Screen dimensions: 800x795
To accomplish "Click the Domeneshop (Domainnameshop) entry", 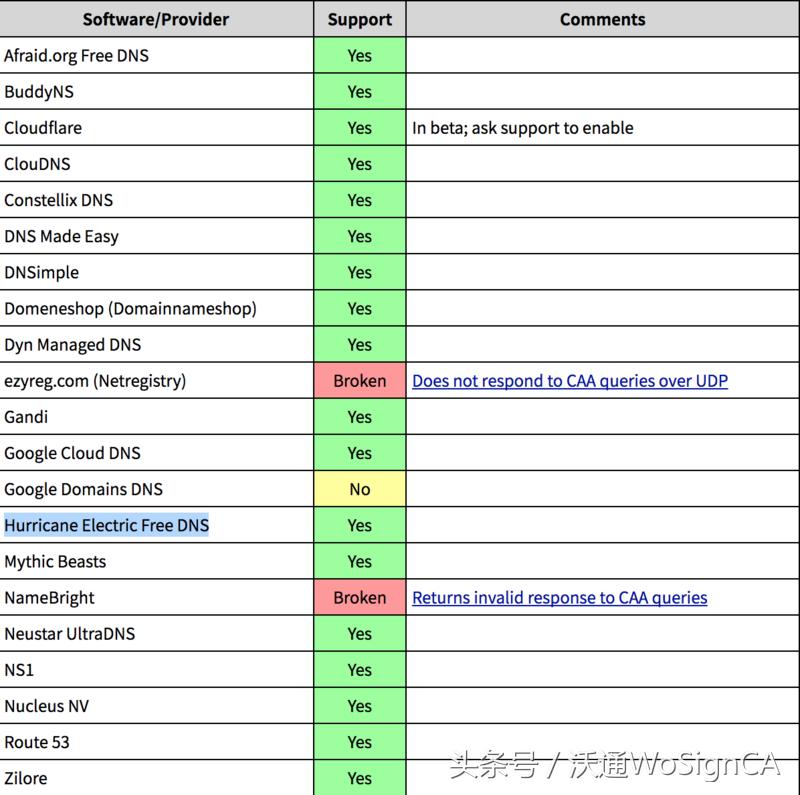I will pyautogui.click(x=130, y=309).
